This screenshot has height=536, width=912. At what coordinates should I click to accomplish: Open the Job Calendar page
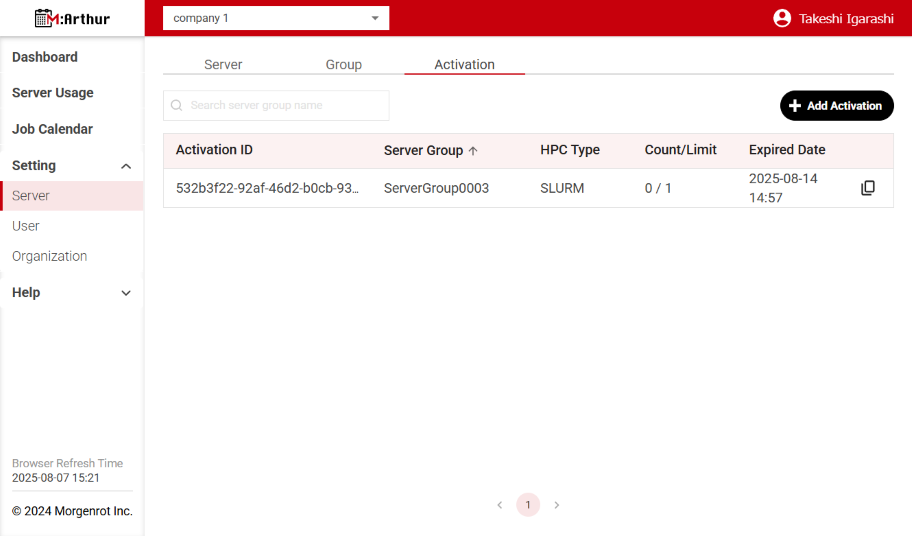(x=52, y=129)
